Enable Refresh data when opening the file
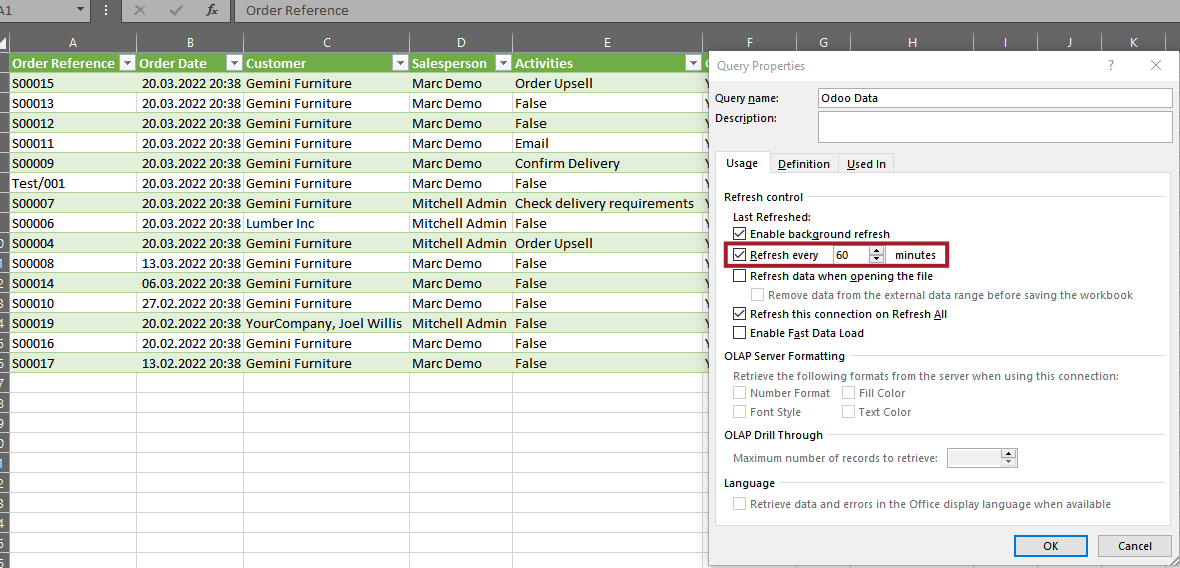This screenshot has width=1180, height=568. coord(740,276)
